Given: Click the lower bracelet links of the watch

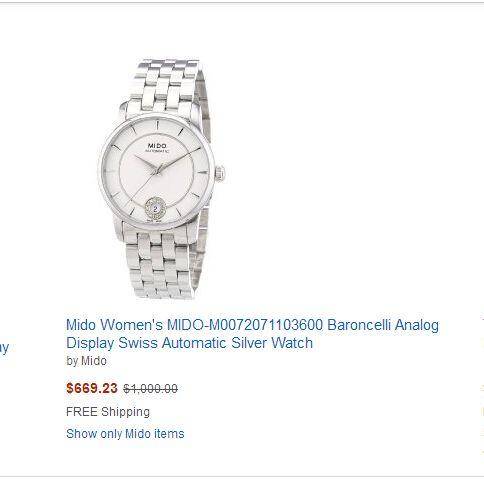Looking at the screenshot, I should coord(160,263).
